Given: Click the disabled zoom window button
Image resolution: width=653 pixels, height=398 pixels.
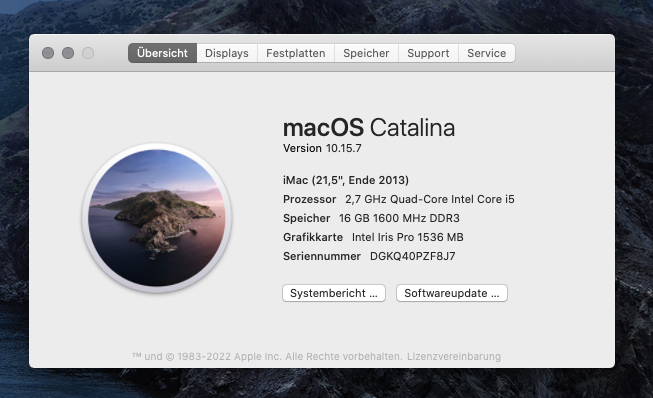Looking at the screenshot, I should (88, 53).
